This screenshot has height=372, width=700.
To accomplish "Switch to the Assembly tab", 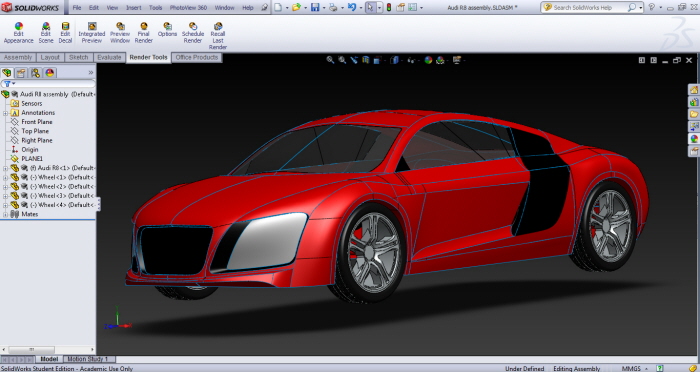I will 18,57.
